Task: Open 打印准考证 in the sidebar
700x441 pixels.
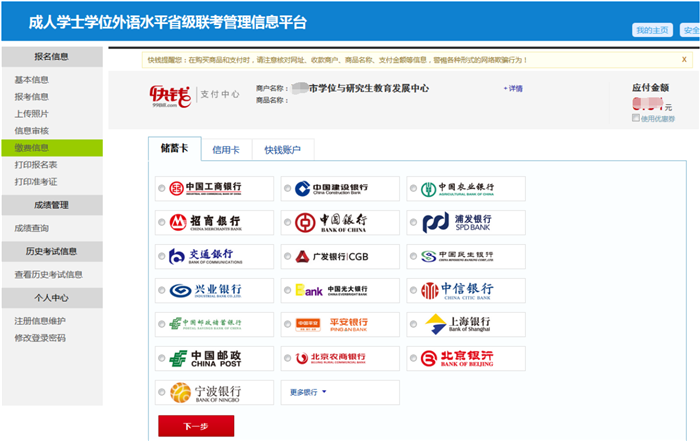Action: 36,181
